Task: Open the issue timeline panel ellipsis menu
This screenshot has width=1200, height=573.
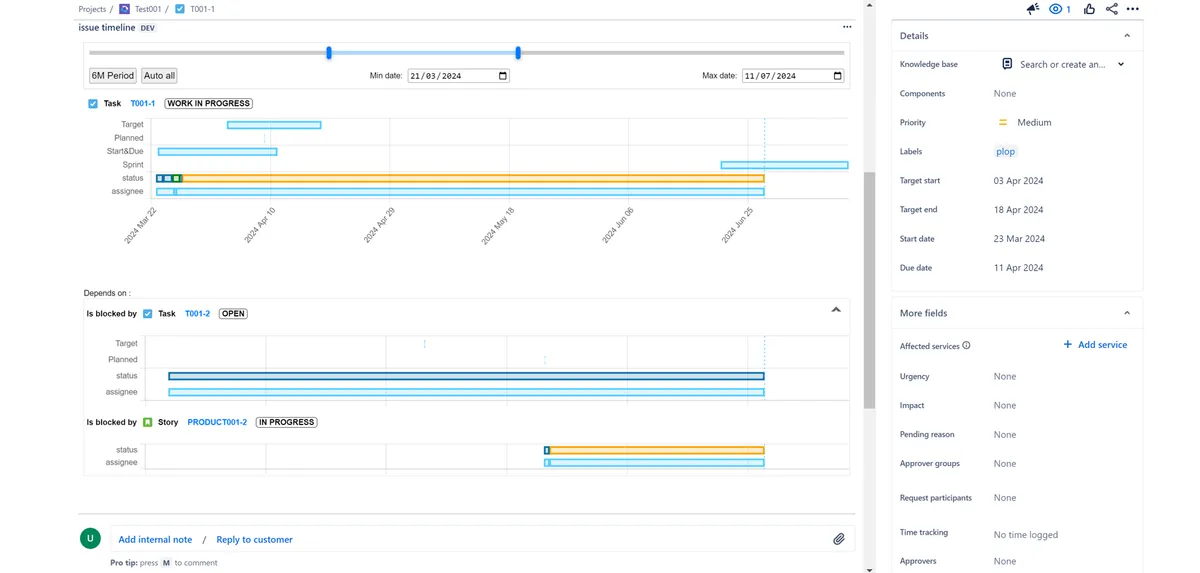Action: [x=847, y=27]
